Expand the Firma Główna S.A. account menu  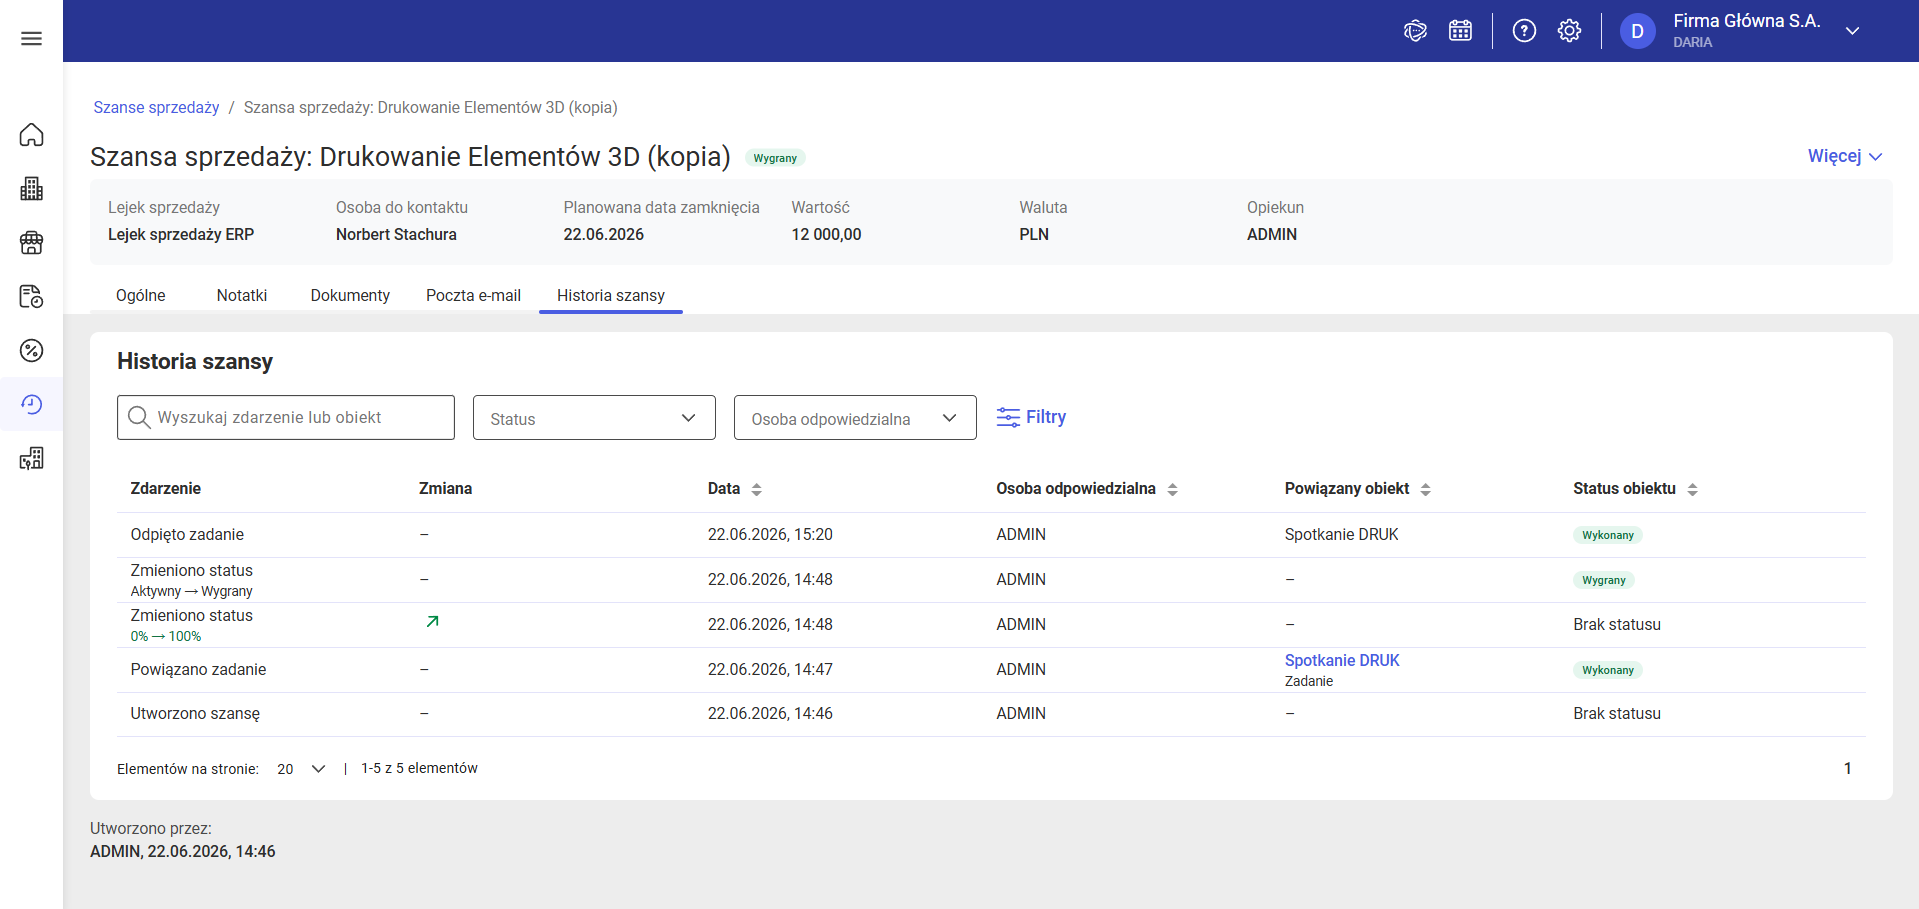(x=1851, y=31)
